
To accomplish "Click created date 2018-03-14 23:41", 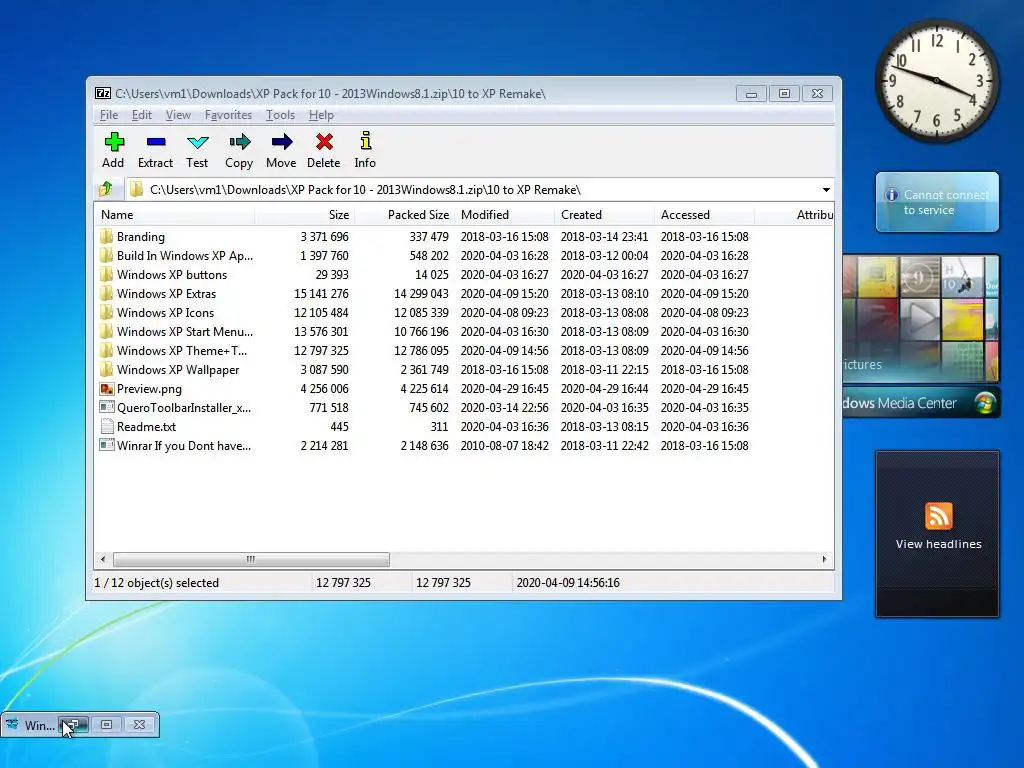I will click(x=604, y=236).
